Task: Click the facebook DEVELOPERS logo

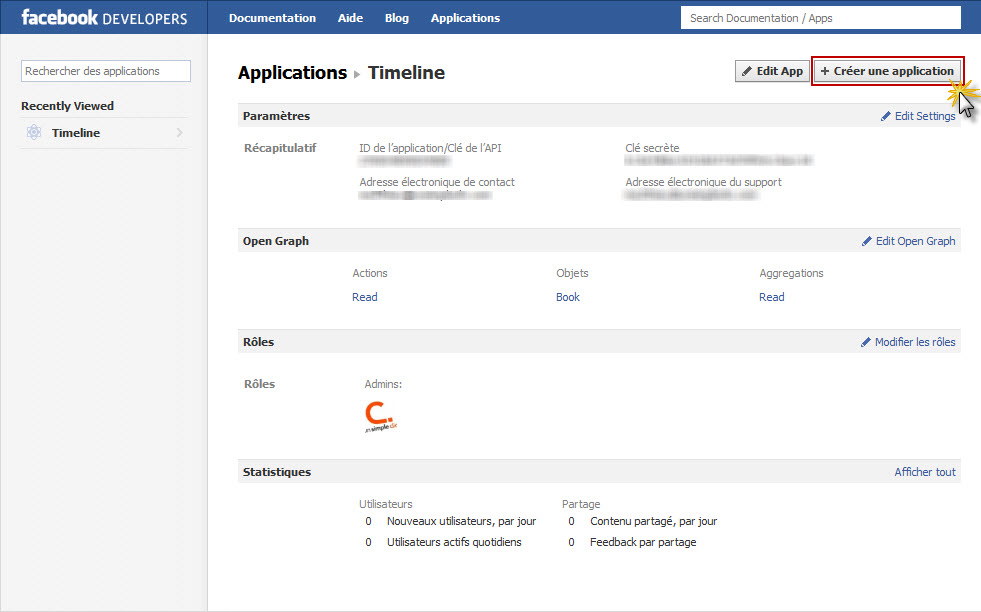Action: (x=104, y=18)
